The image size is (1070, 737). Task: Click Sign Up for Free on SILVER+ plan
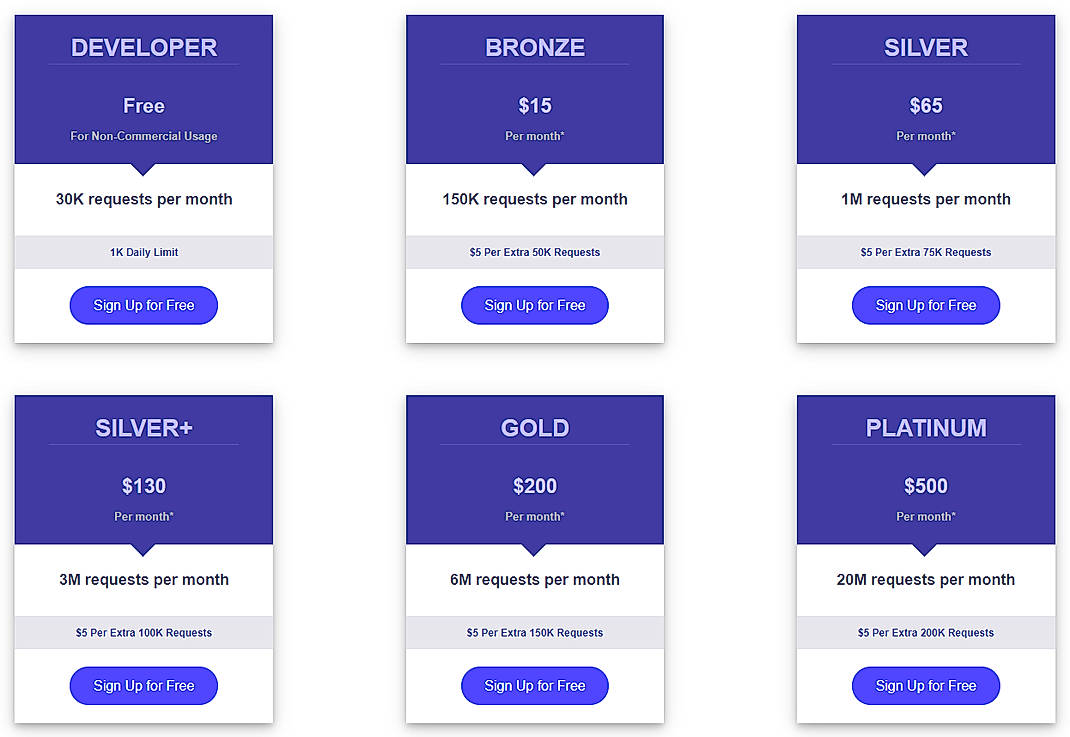coord(143,686)
